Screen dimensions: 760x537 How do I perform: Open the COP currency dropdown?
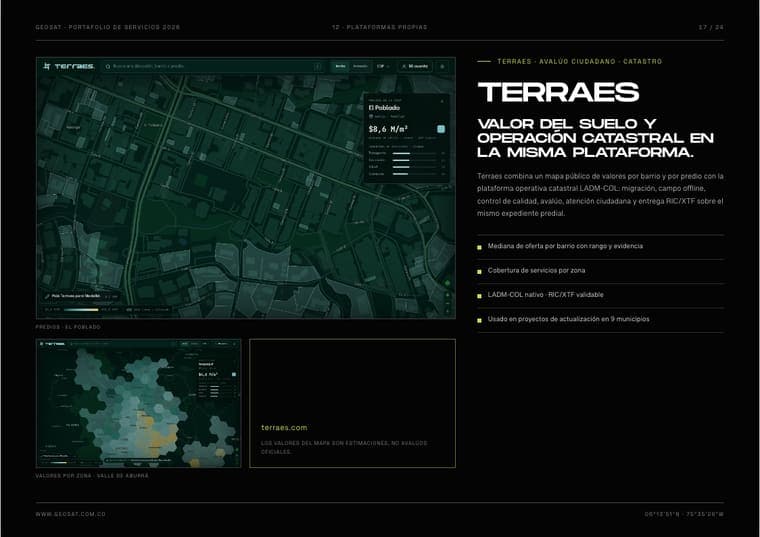pos(383,66)
